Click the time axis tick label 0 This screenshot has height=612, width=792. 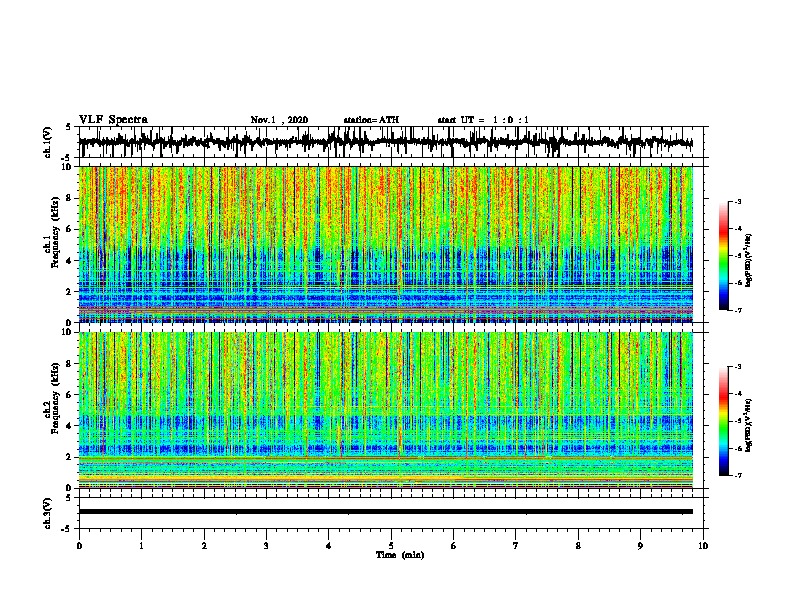(79, 546)
